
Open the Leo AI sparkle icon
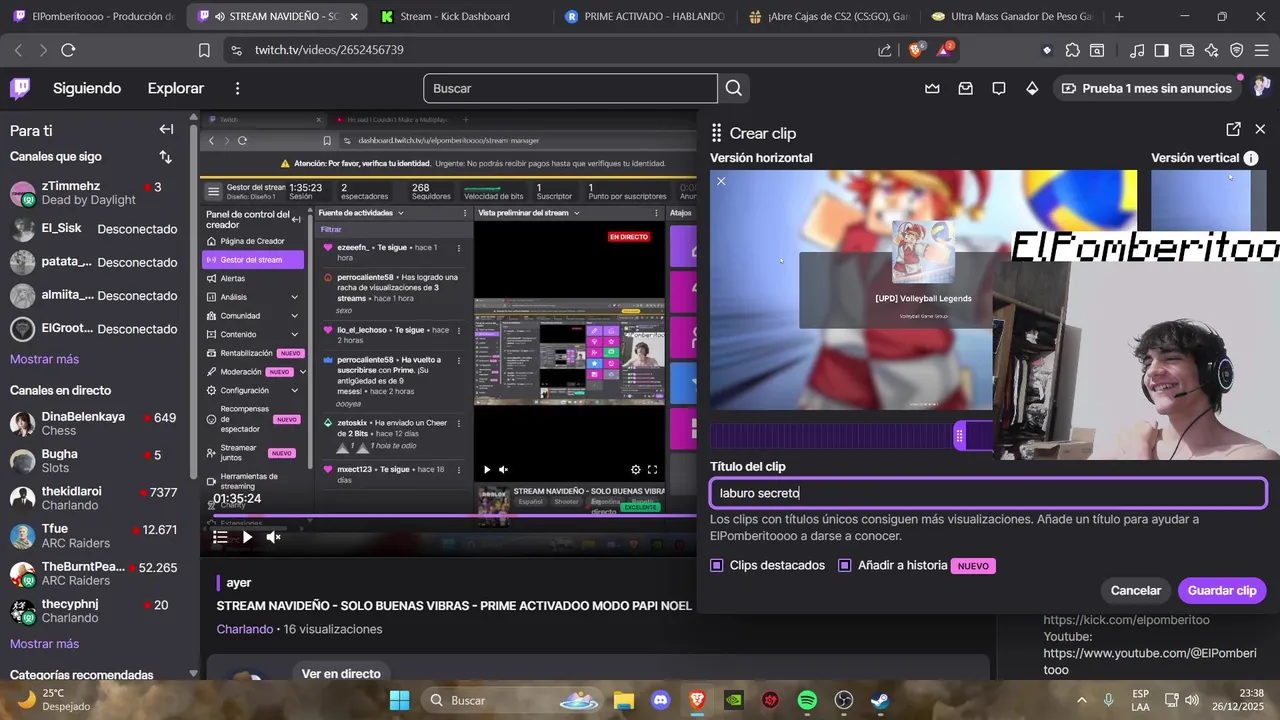(1212, 50)
